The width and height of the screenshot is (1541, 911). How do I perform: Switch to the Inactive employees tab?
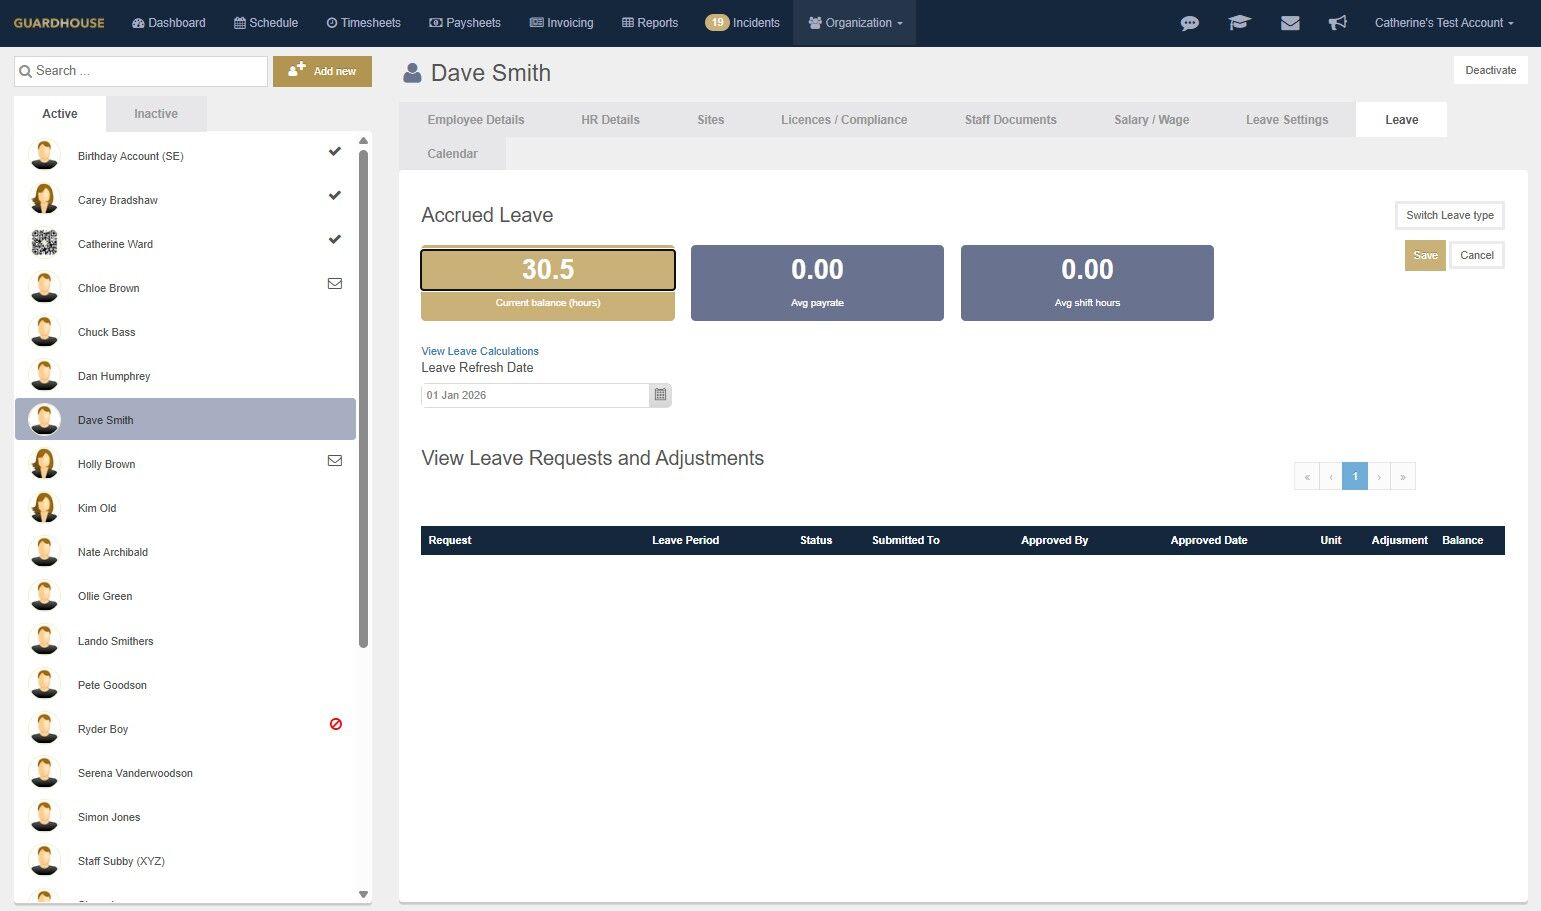(156, 114)
